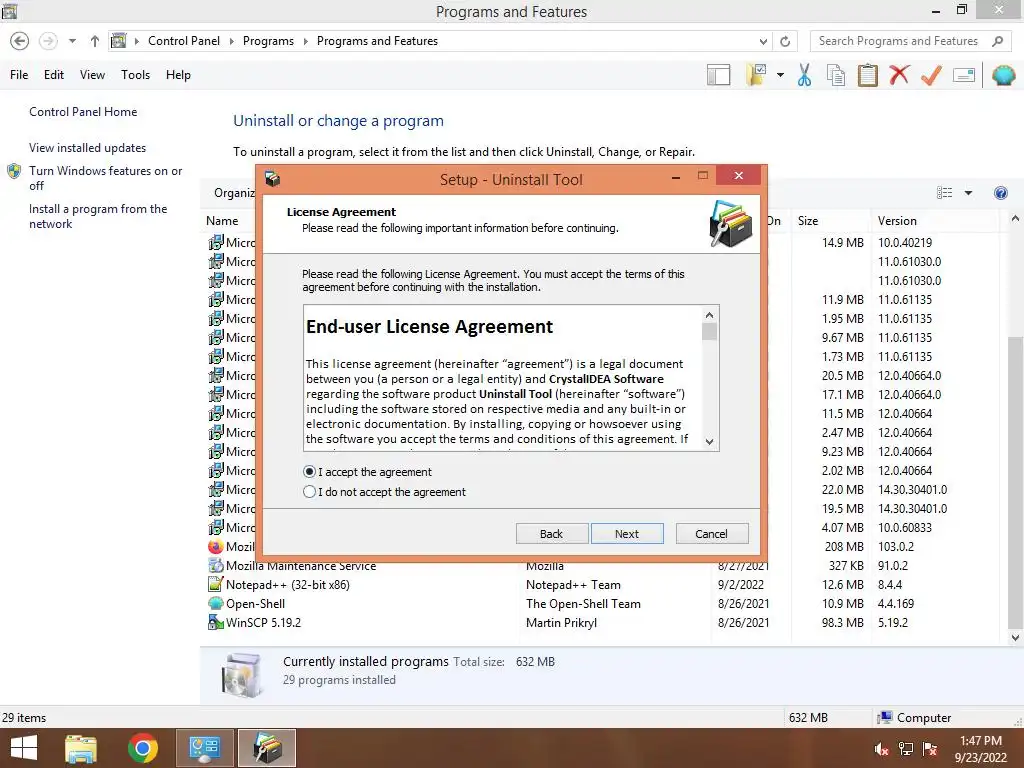The image size is (1024, 768).
Task: Open Install a program from the network
Action: tap(98, 216)
